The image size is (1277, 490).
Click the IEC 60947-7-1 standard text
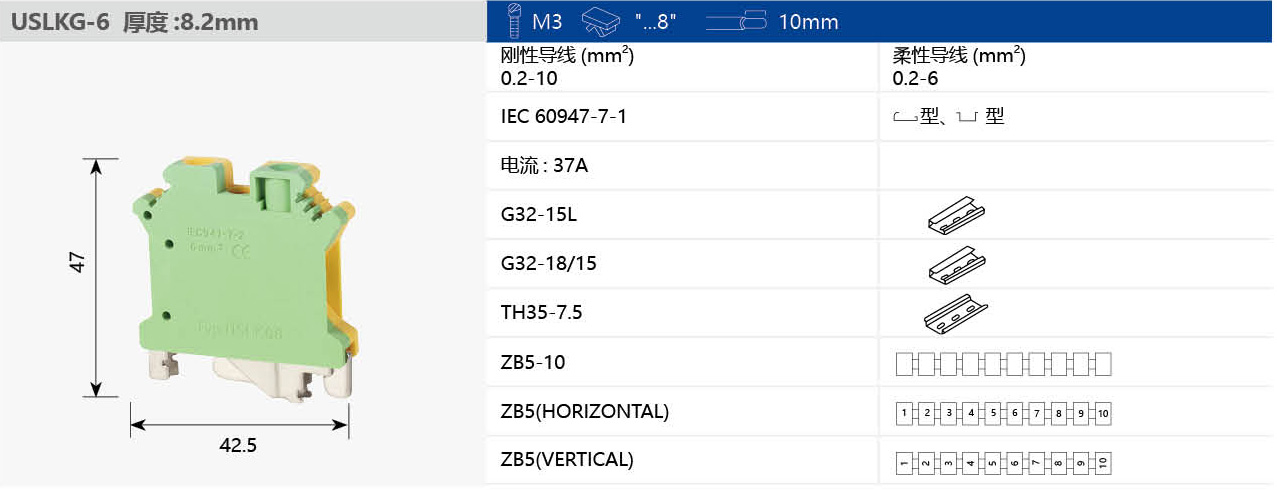point(564,117)
